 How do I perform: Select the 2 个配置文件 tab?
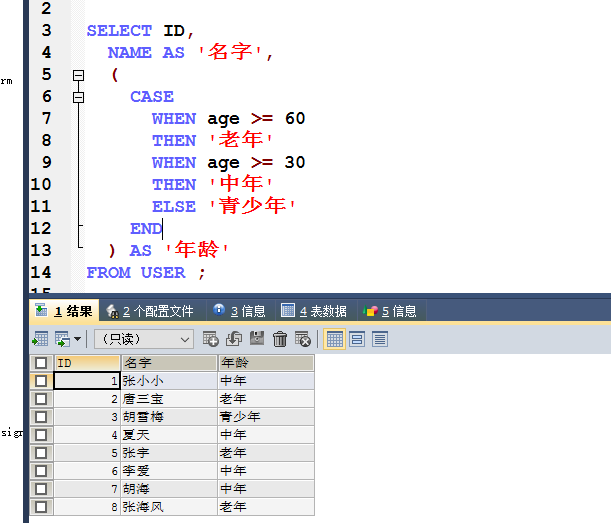(150, 311)
